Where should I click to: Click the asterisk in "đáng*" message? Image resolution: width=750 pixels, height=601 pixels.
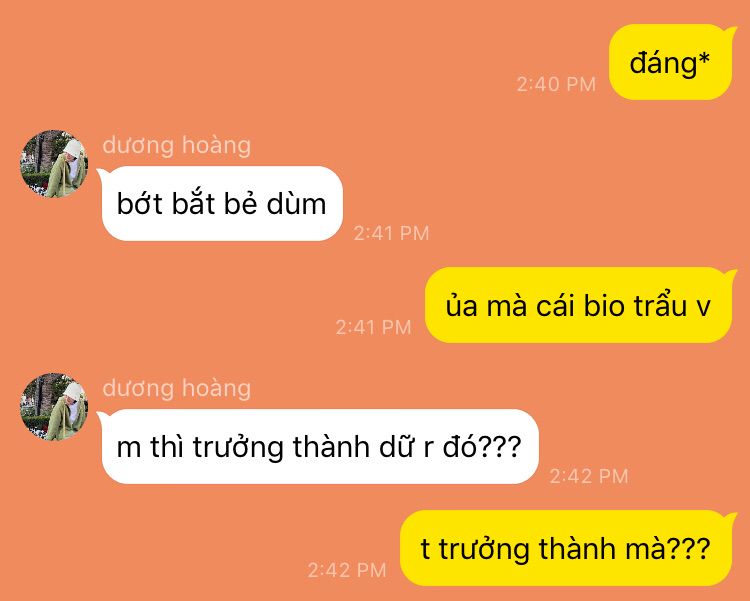(704, 60)
